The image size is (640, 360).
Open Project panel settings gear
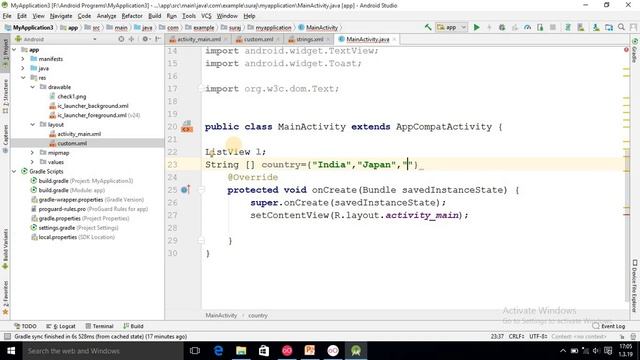[x=145, y=39]
